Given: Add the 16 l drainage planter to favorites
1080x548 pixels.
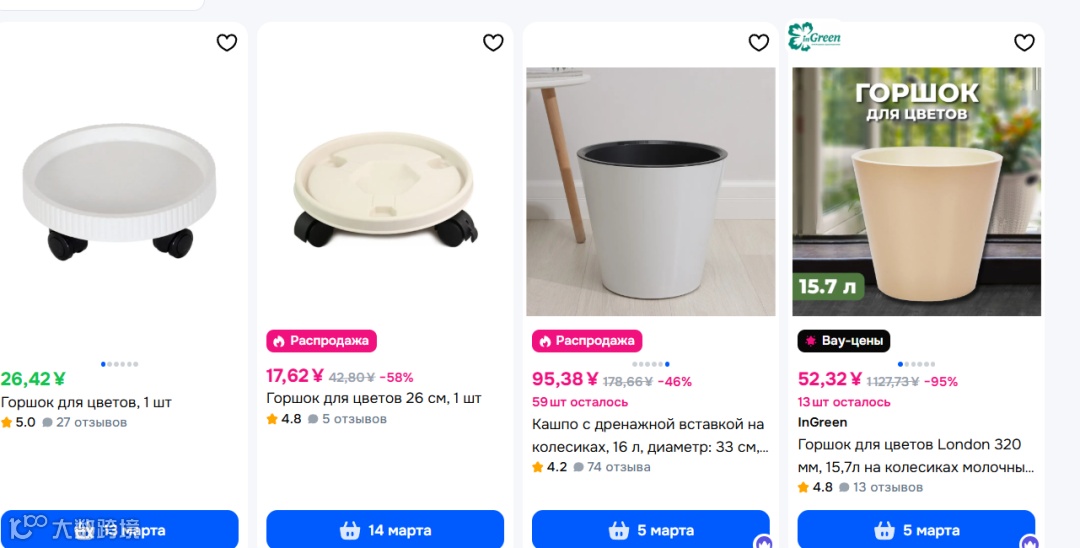Looking at the screenshot, I should (758, 43).
